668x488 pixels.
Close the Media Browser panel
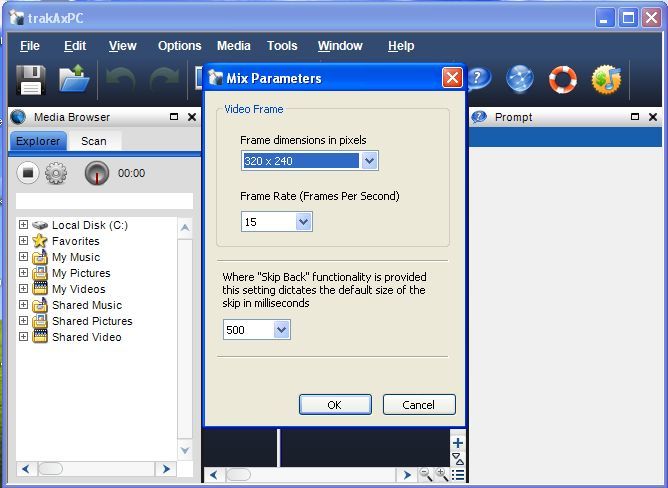192,117
